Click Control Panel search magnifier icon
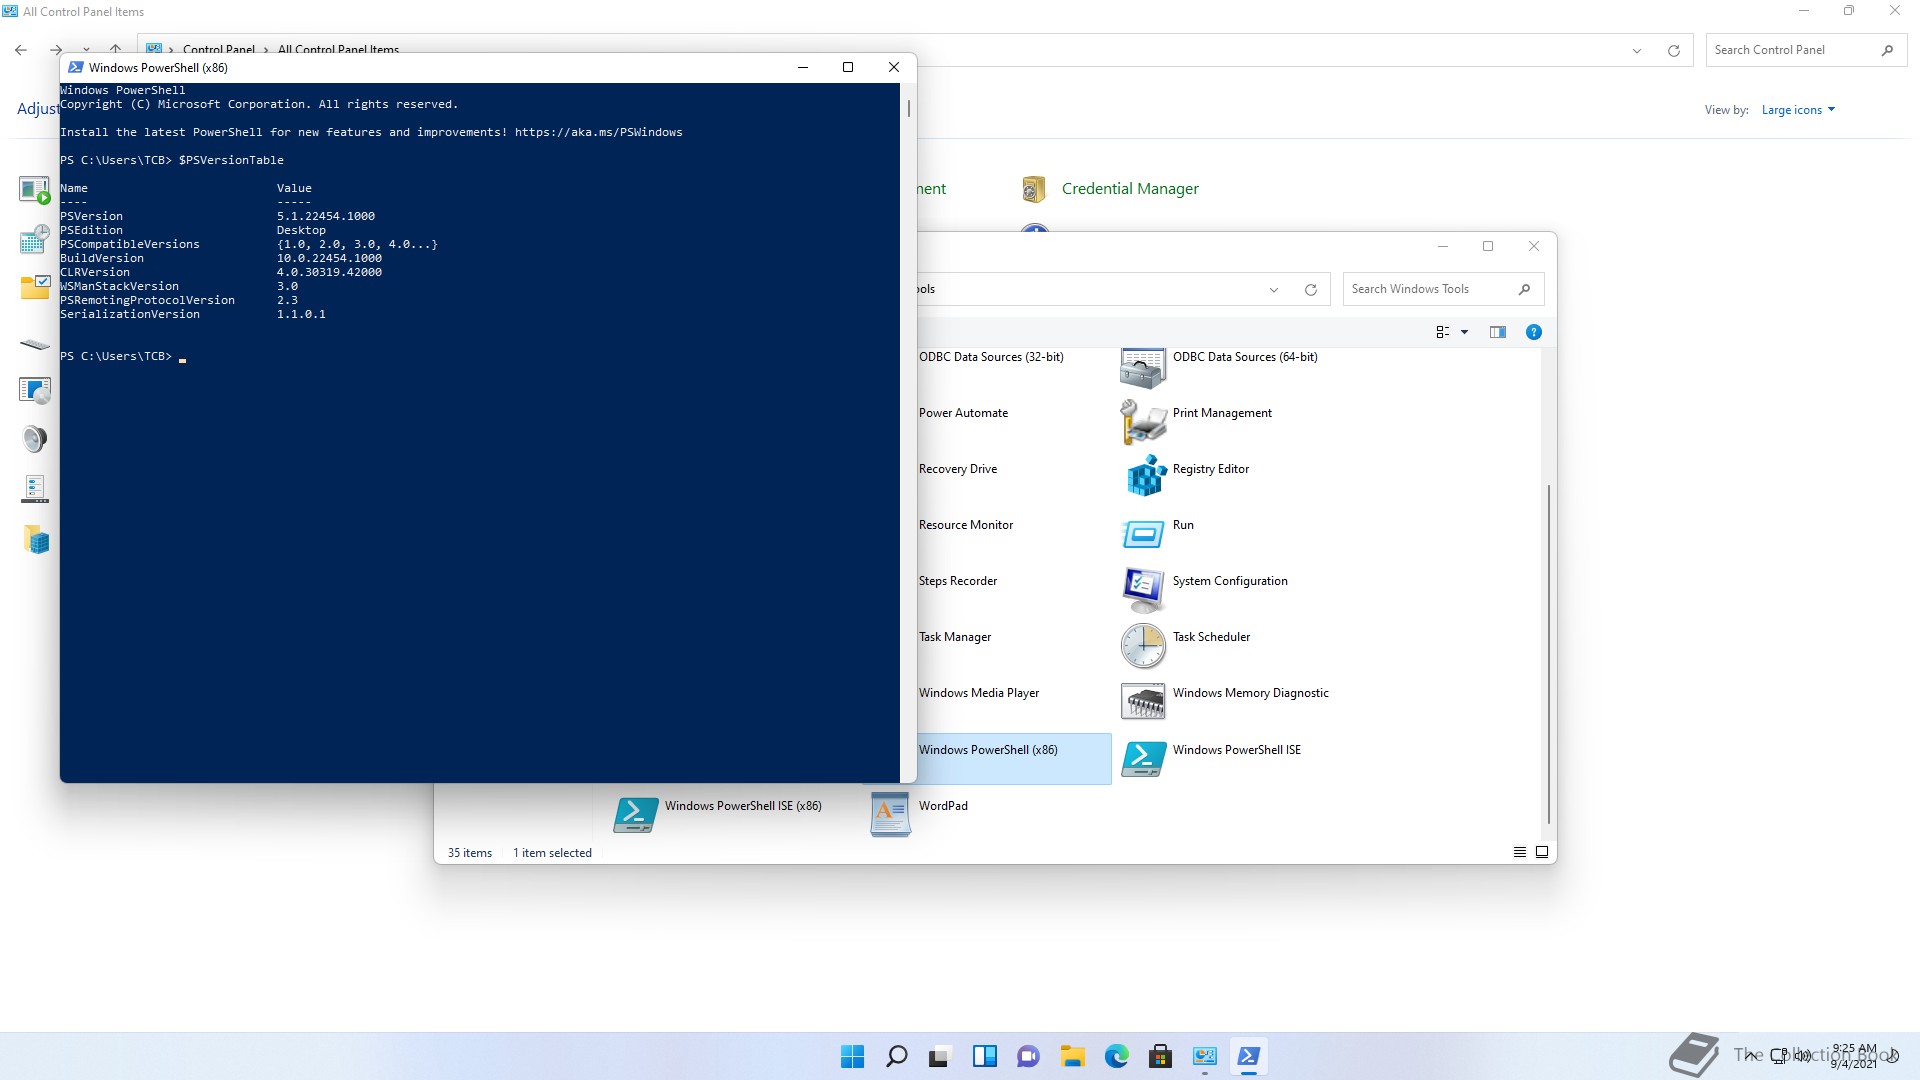 1887,50
